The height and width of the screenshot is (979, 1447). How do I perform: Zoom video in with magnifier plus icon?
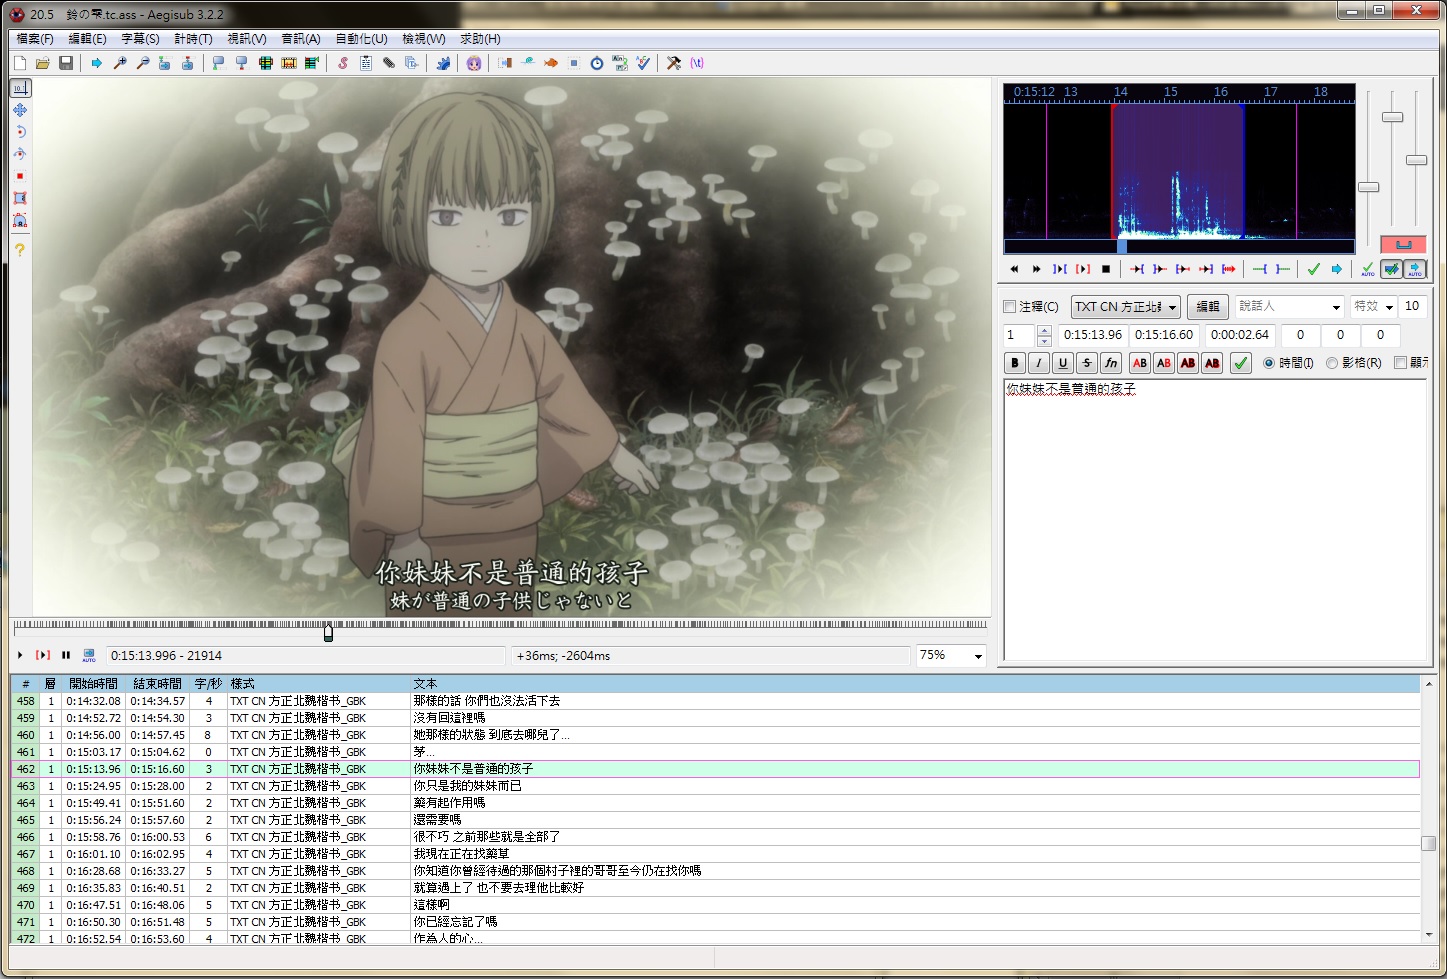click(x=120, y=63)
